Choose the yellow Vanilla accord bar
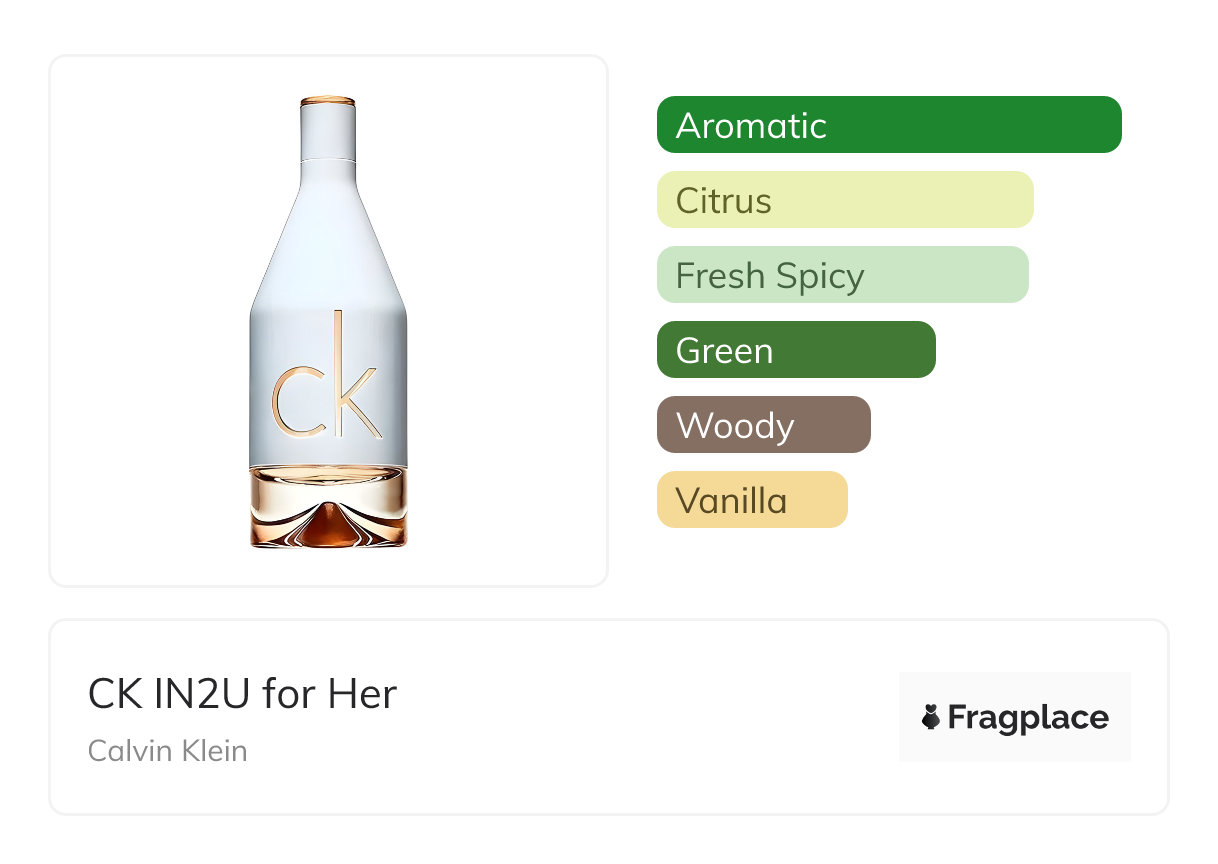Image resolution: width=1218 pixels, height=864 pixels. [x=752, y=500]
